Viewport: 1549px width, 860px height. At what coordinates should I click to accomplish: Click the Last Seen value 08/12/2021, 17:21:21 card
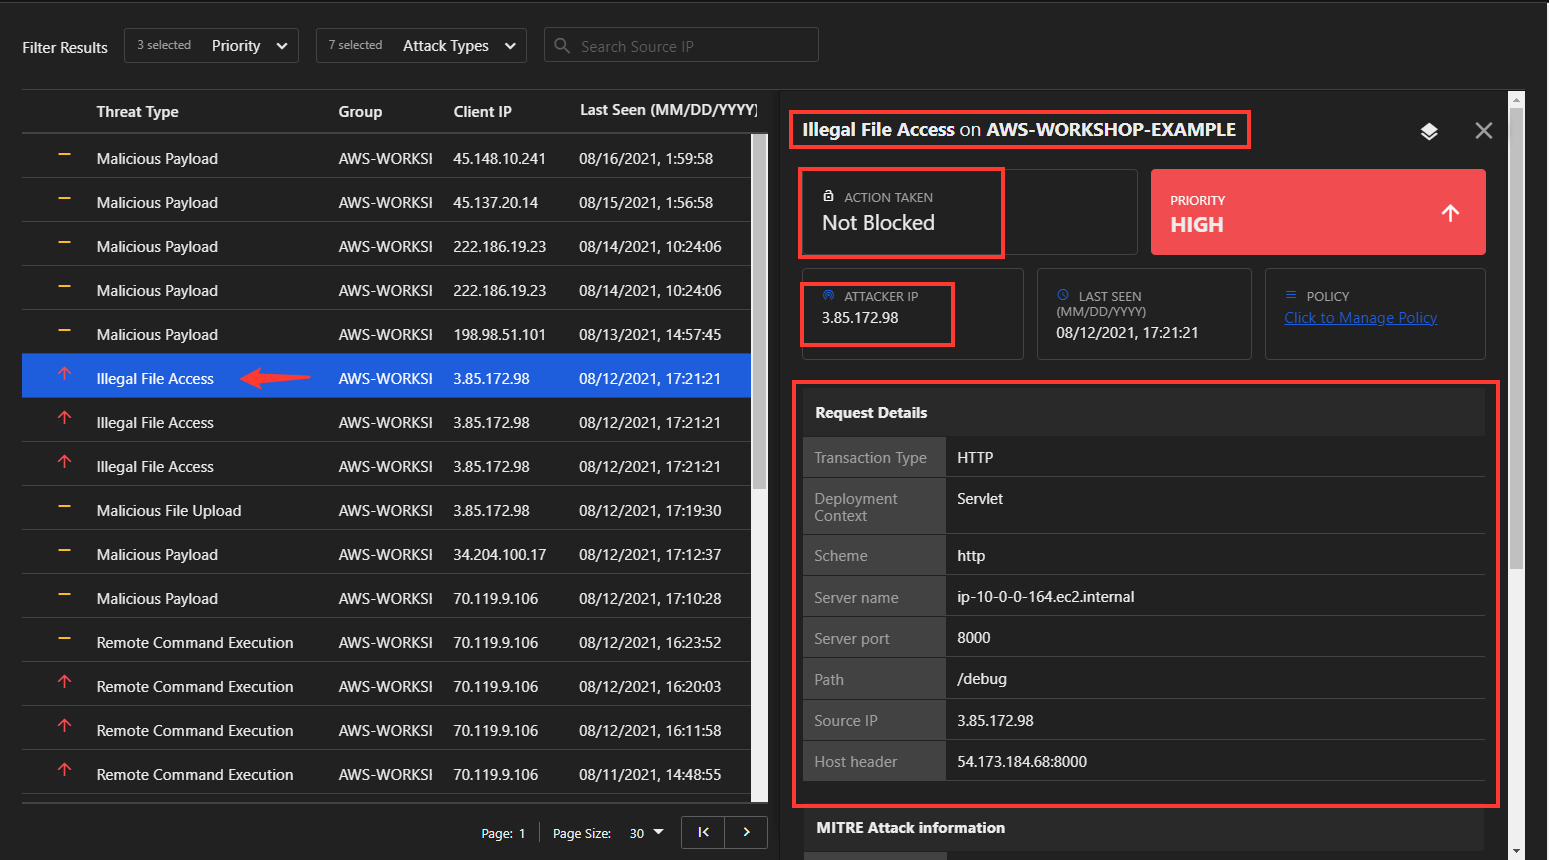[1144, 314]
